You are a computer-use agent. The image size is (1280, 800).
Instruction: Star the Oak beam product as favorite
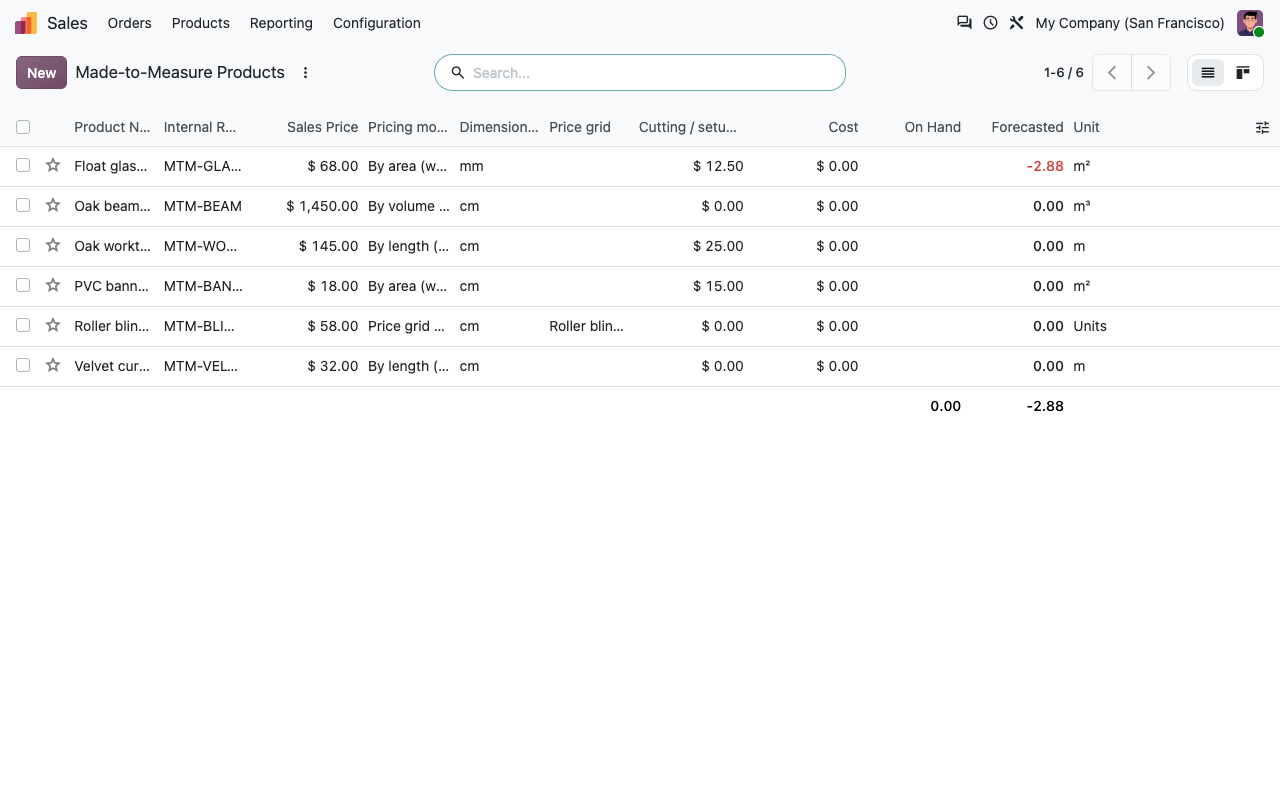(53, 205)
